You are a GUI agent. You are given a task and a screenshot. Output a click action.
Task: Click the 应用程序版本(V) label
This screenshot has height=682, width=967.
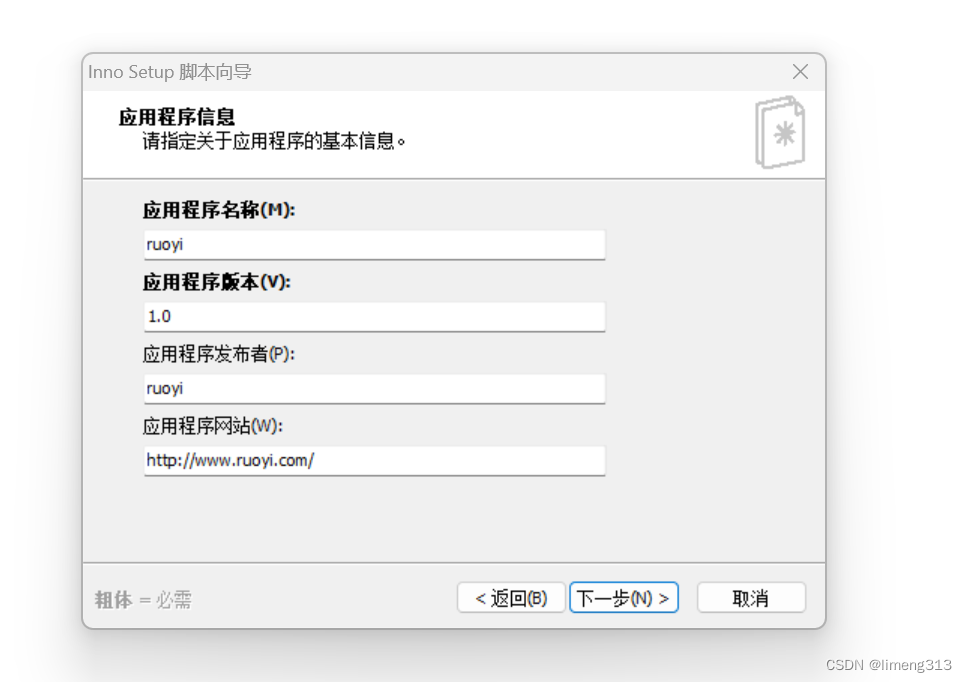[216, 282]
